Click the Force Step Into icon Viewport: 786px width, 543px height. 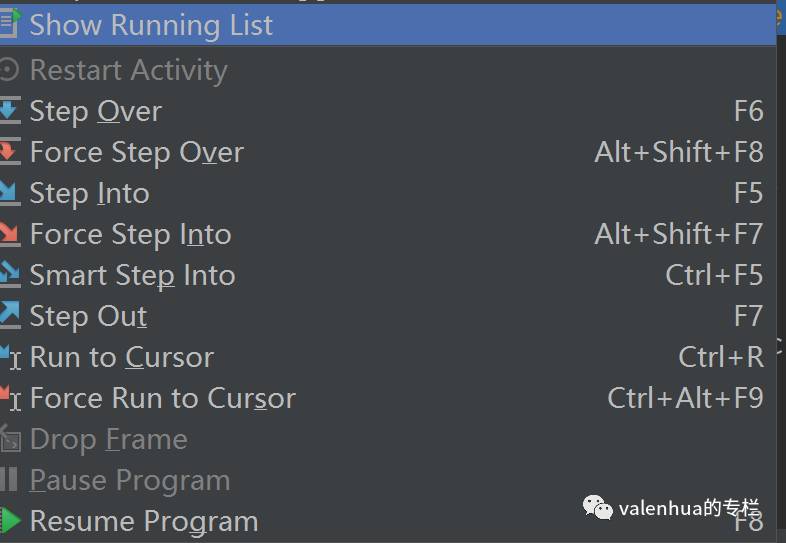[10, 233]
